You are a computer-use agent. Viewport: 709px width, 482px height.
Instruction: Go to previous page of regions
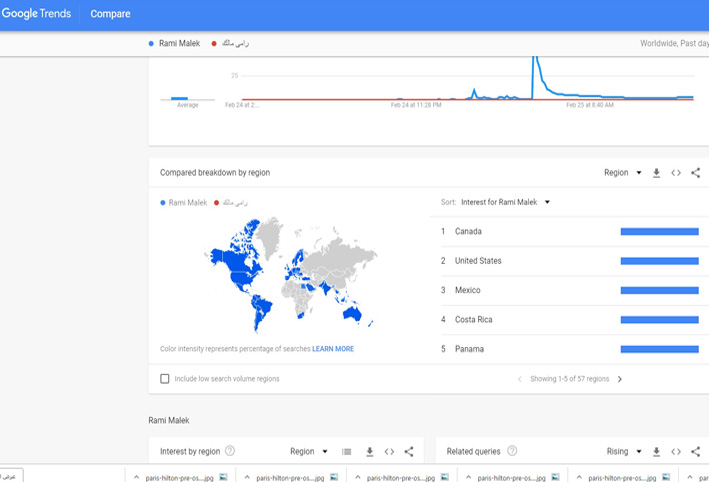pyautogui.click(x=520, y=379)
